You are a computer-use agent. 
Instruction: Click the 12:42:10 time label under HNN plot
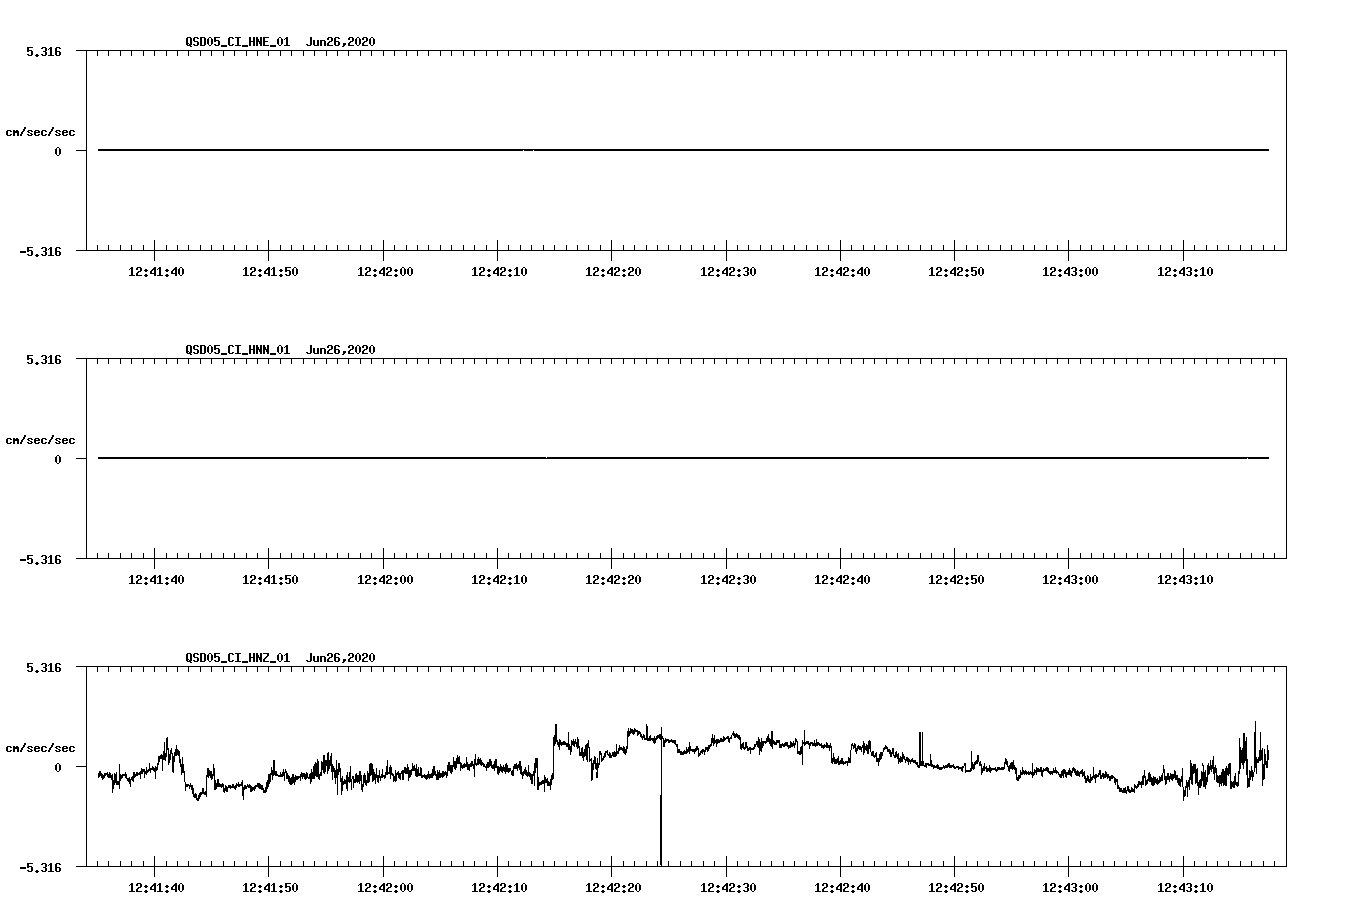click(x=499, y=580)
